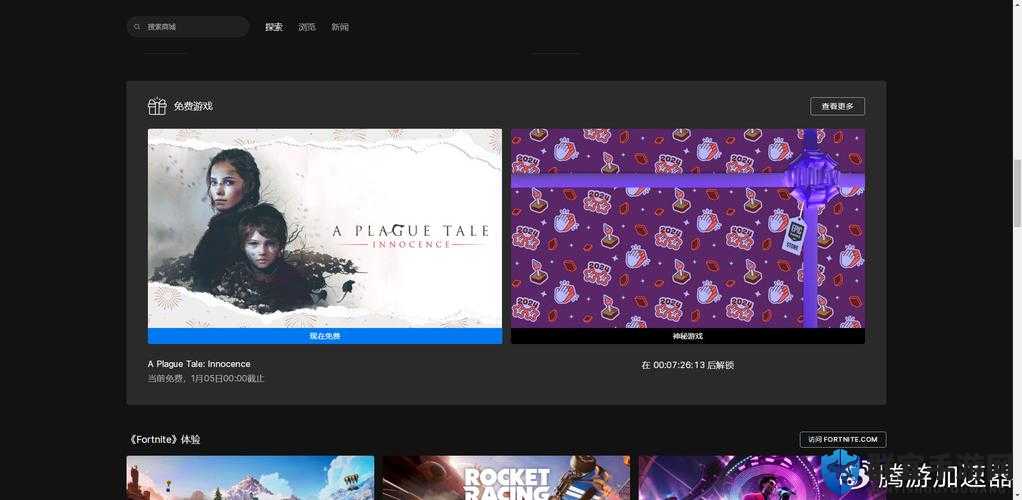1022x500 pixels.
Task: Open the 探索 tab
Action: (274, 27)
